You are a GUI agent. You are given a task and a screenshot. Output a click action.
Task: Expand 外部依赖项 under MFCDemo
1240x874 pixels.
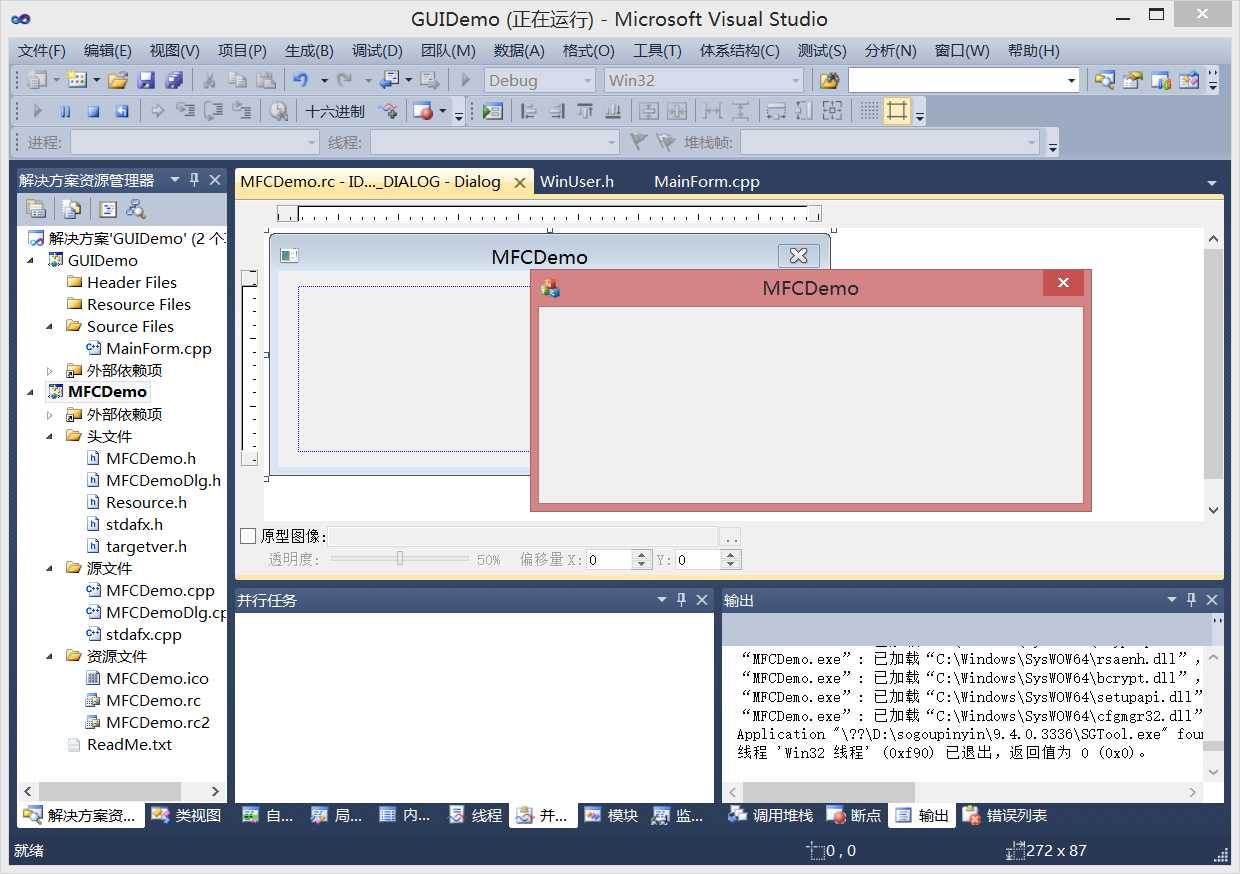coord(50,414)
